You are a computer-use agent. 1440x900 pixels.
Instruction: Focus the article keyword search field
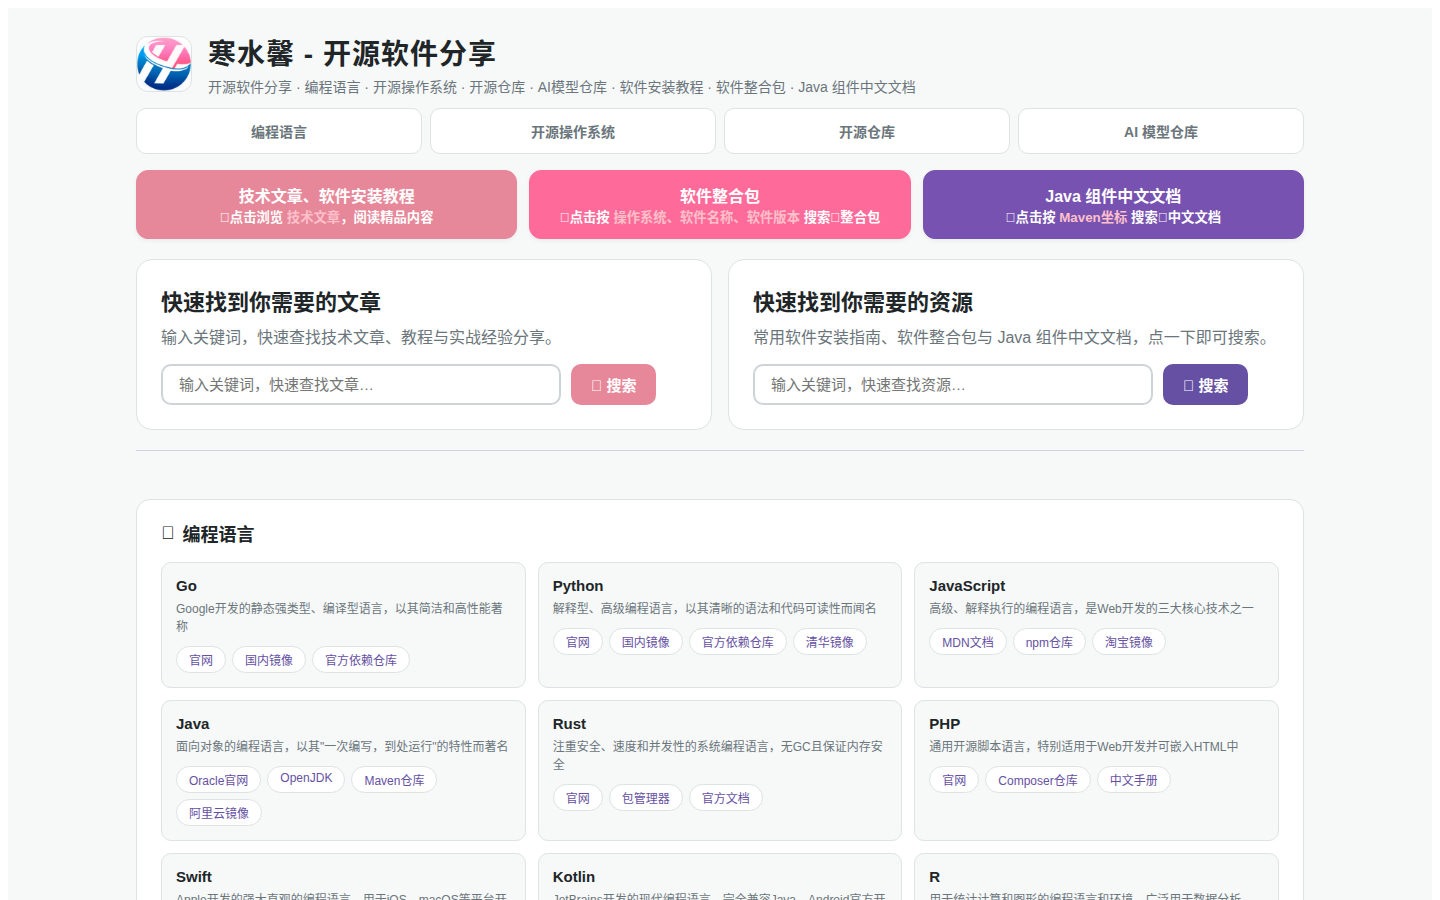coord(361,385)
